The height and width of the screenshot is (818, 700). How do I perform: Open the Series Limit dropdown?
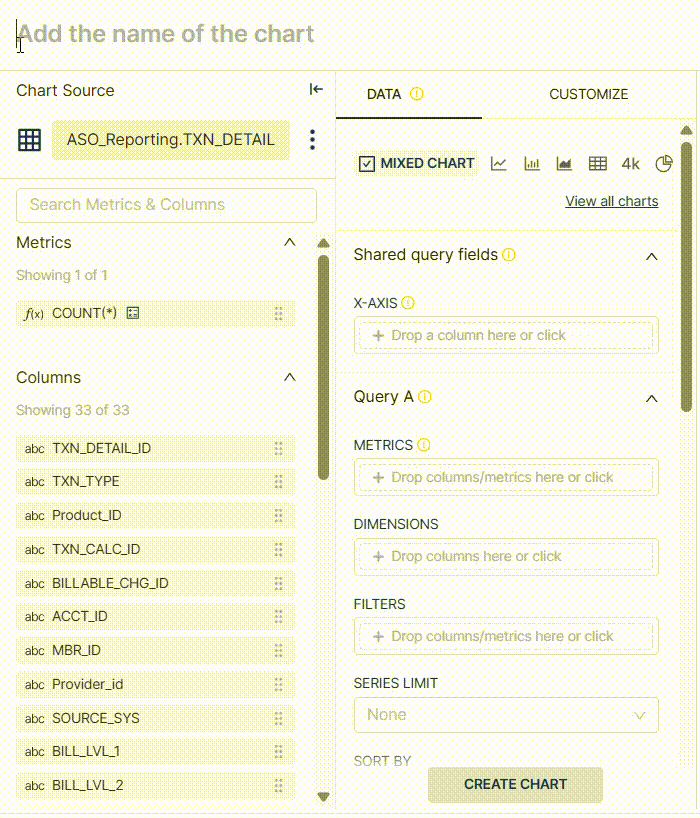tap(506, 715)
